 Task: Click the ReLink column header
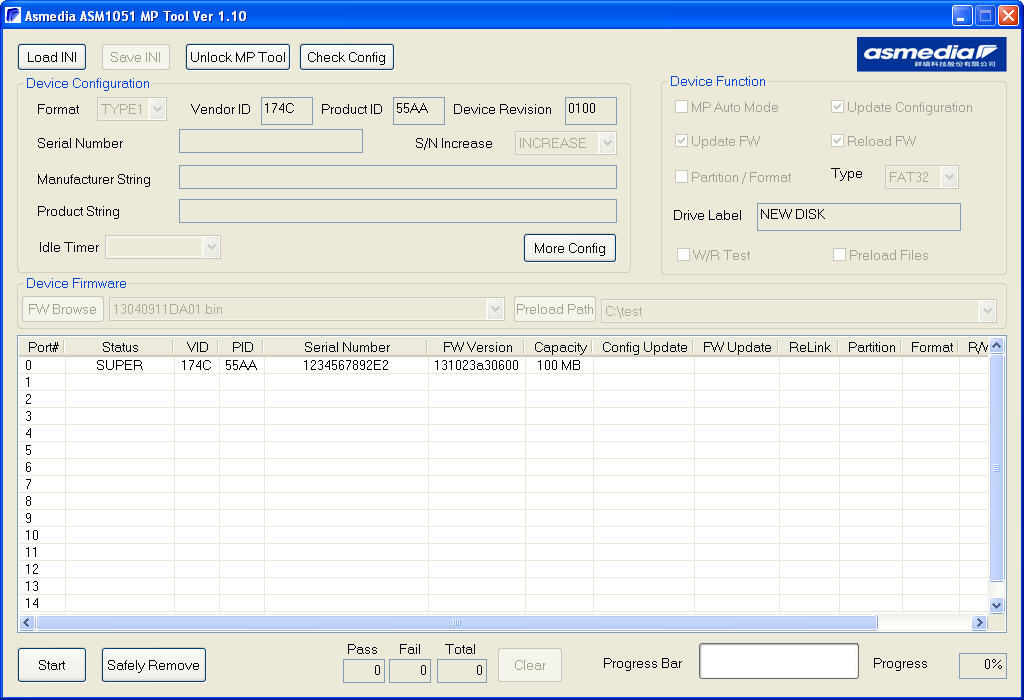[x=809, y=347]
